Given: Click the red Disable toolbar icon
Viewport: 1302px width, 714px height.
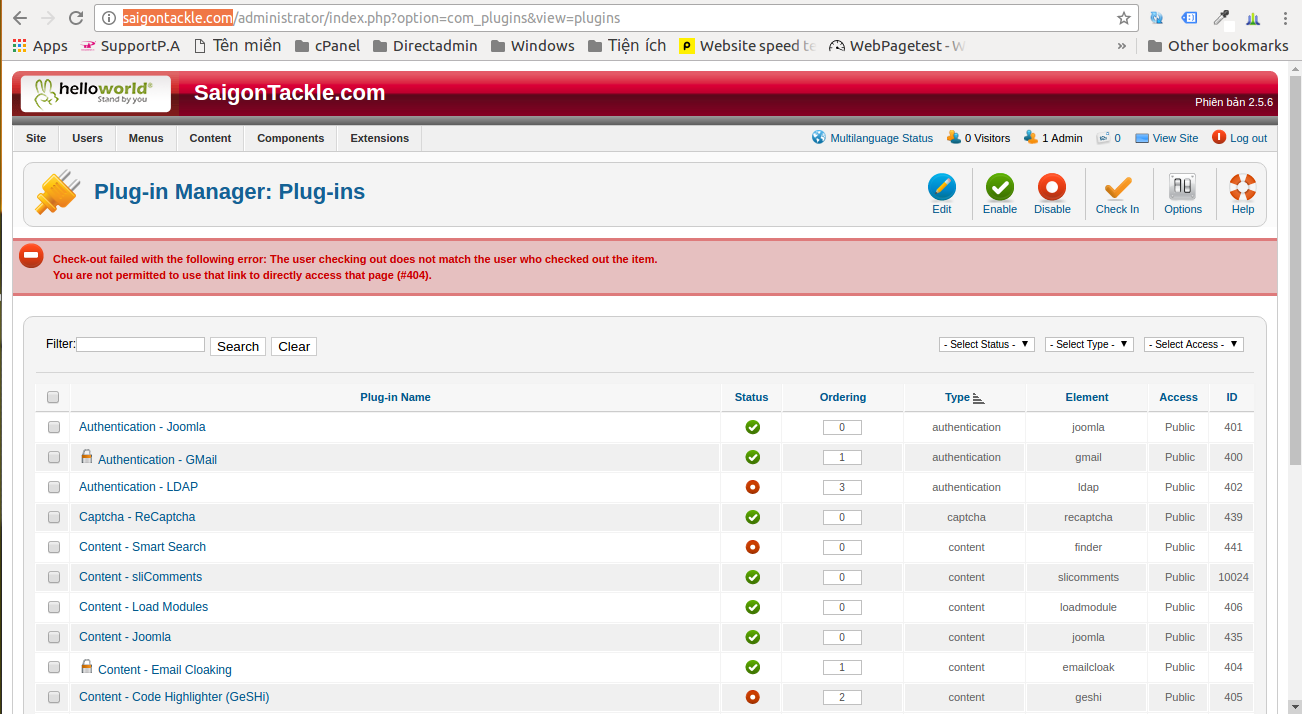Looking at the screenshot, I should click(1052, 187).
